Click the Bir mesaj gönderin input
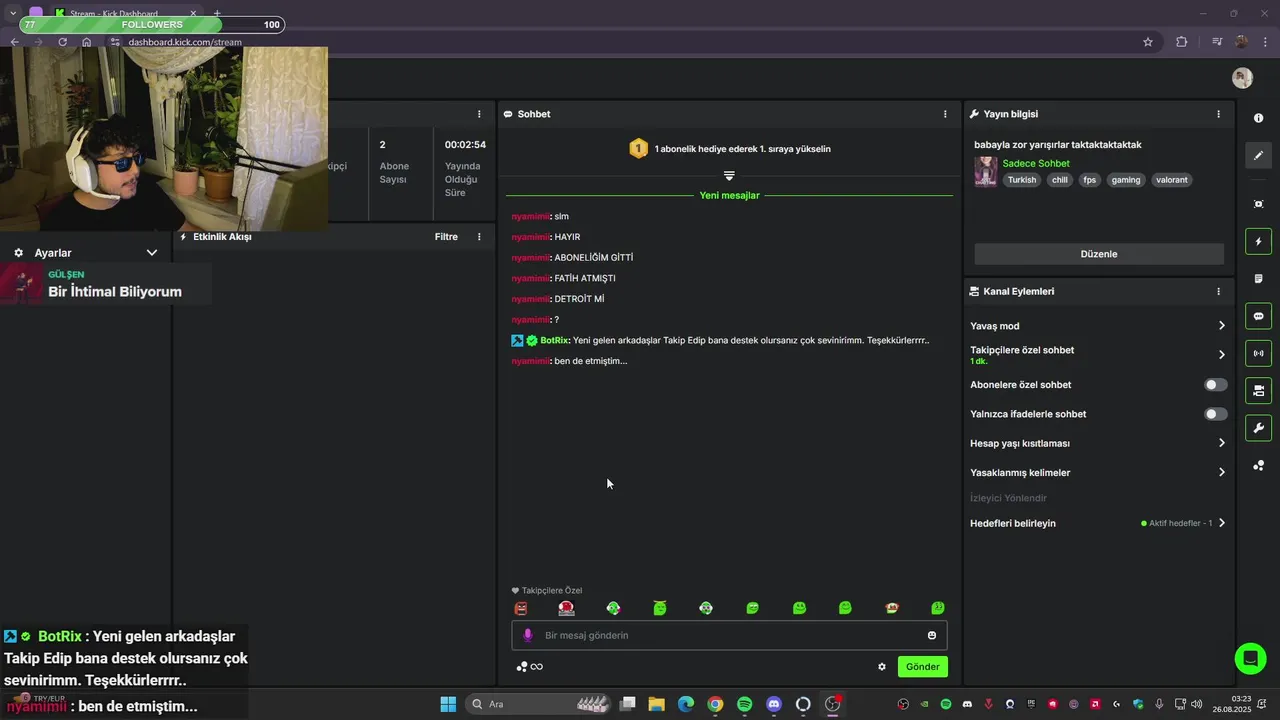This screenshot has width=1280, height=720. 729,635
